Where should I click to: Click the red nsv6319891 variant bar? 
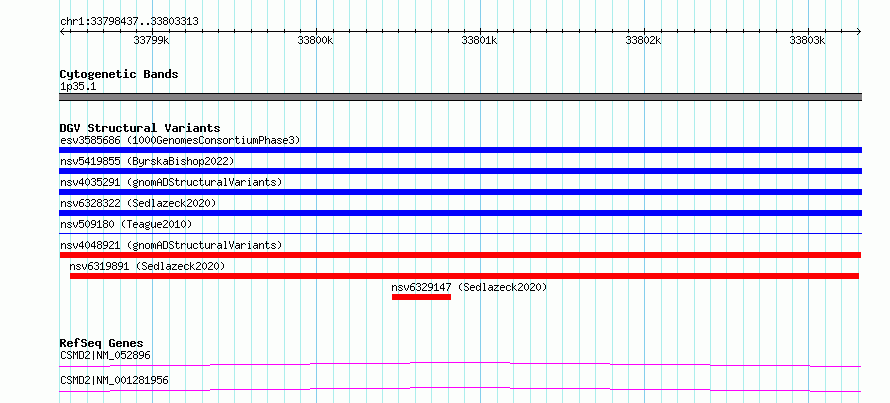464,276
